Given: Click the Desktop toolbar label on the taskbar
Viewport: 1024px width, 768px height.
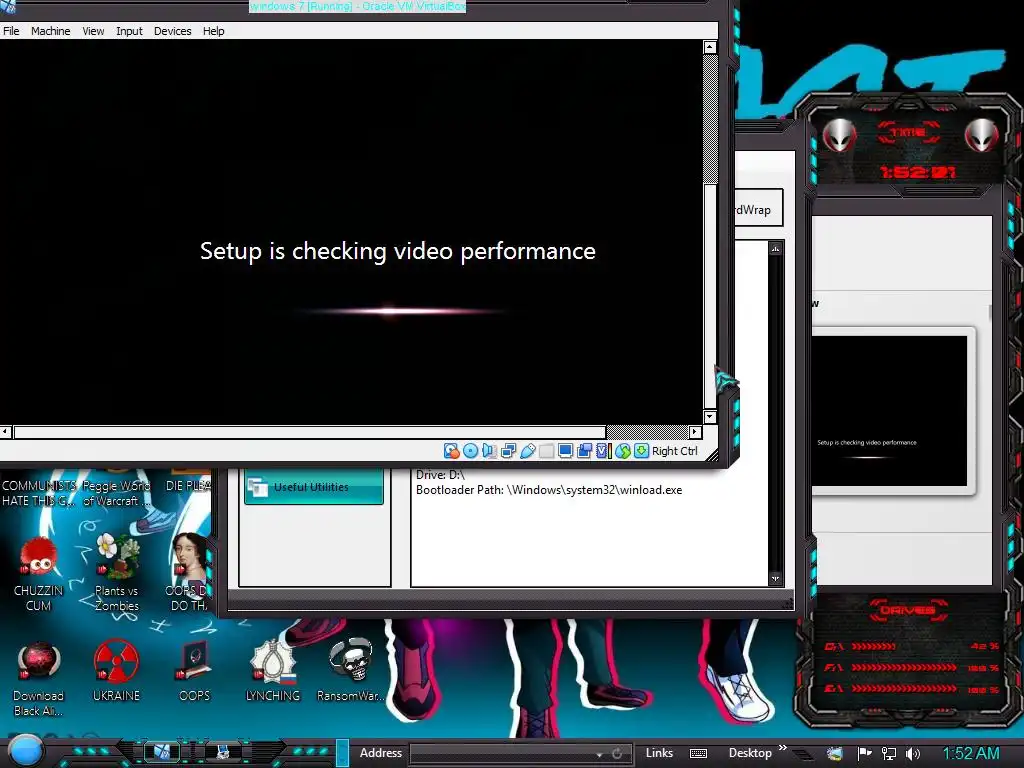Looking at the screenshot, I should pos(750,753).
